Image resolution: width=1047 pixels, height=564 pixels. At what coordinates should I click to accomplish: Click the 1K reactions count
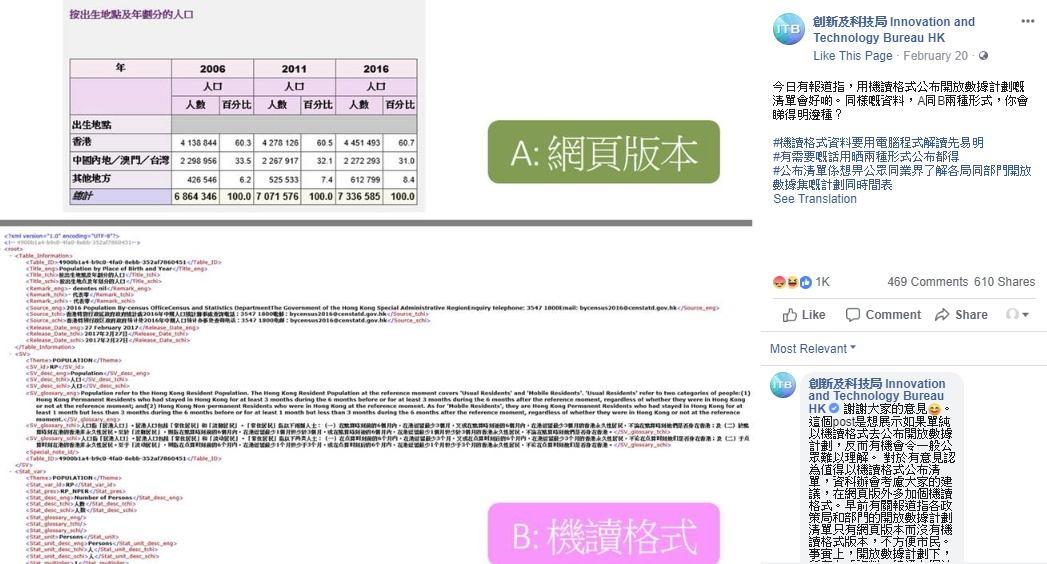[823, 282]
